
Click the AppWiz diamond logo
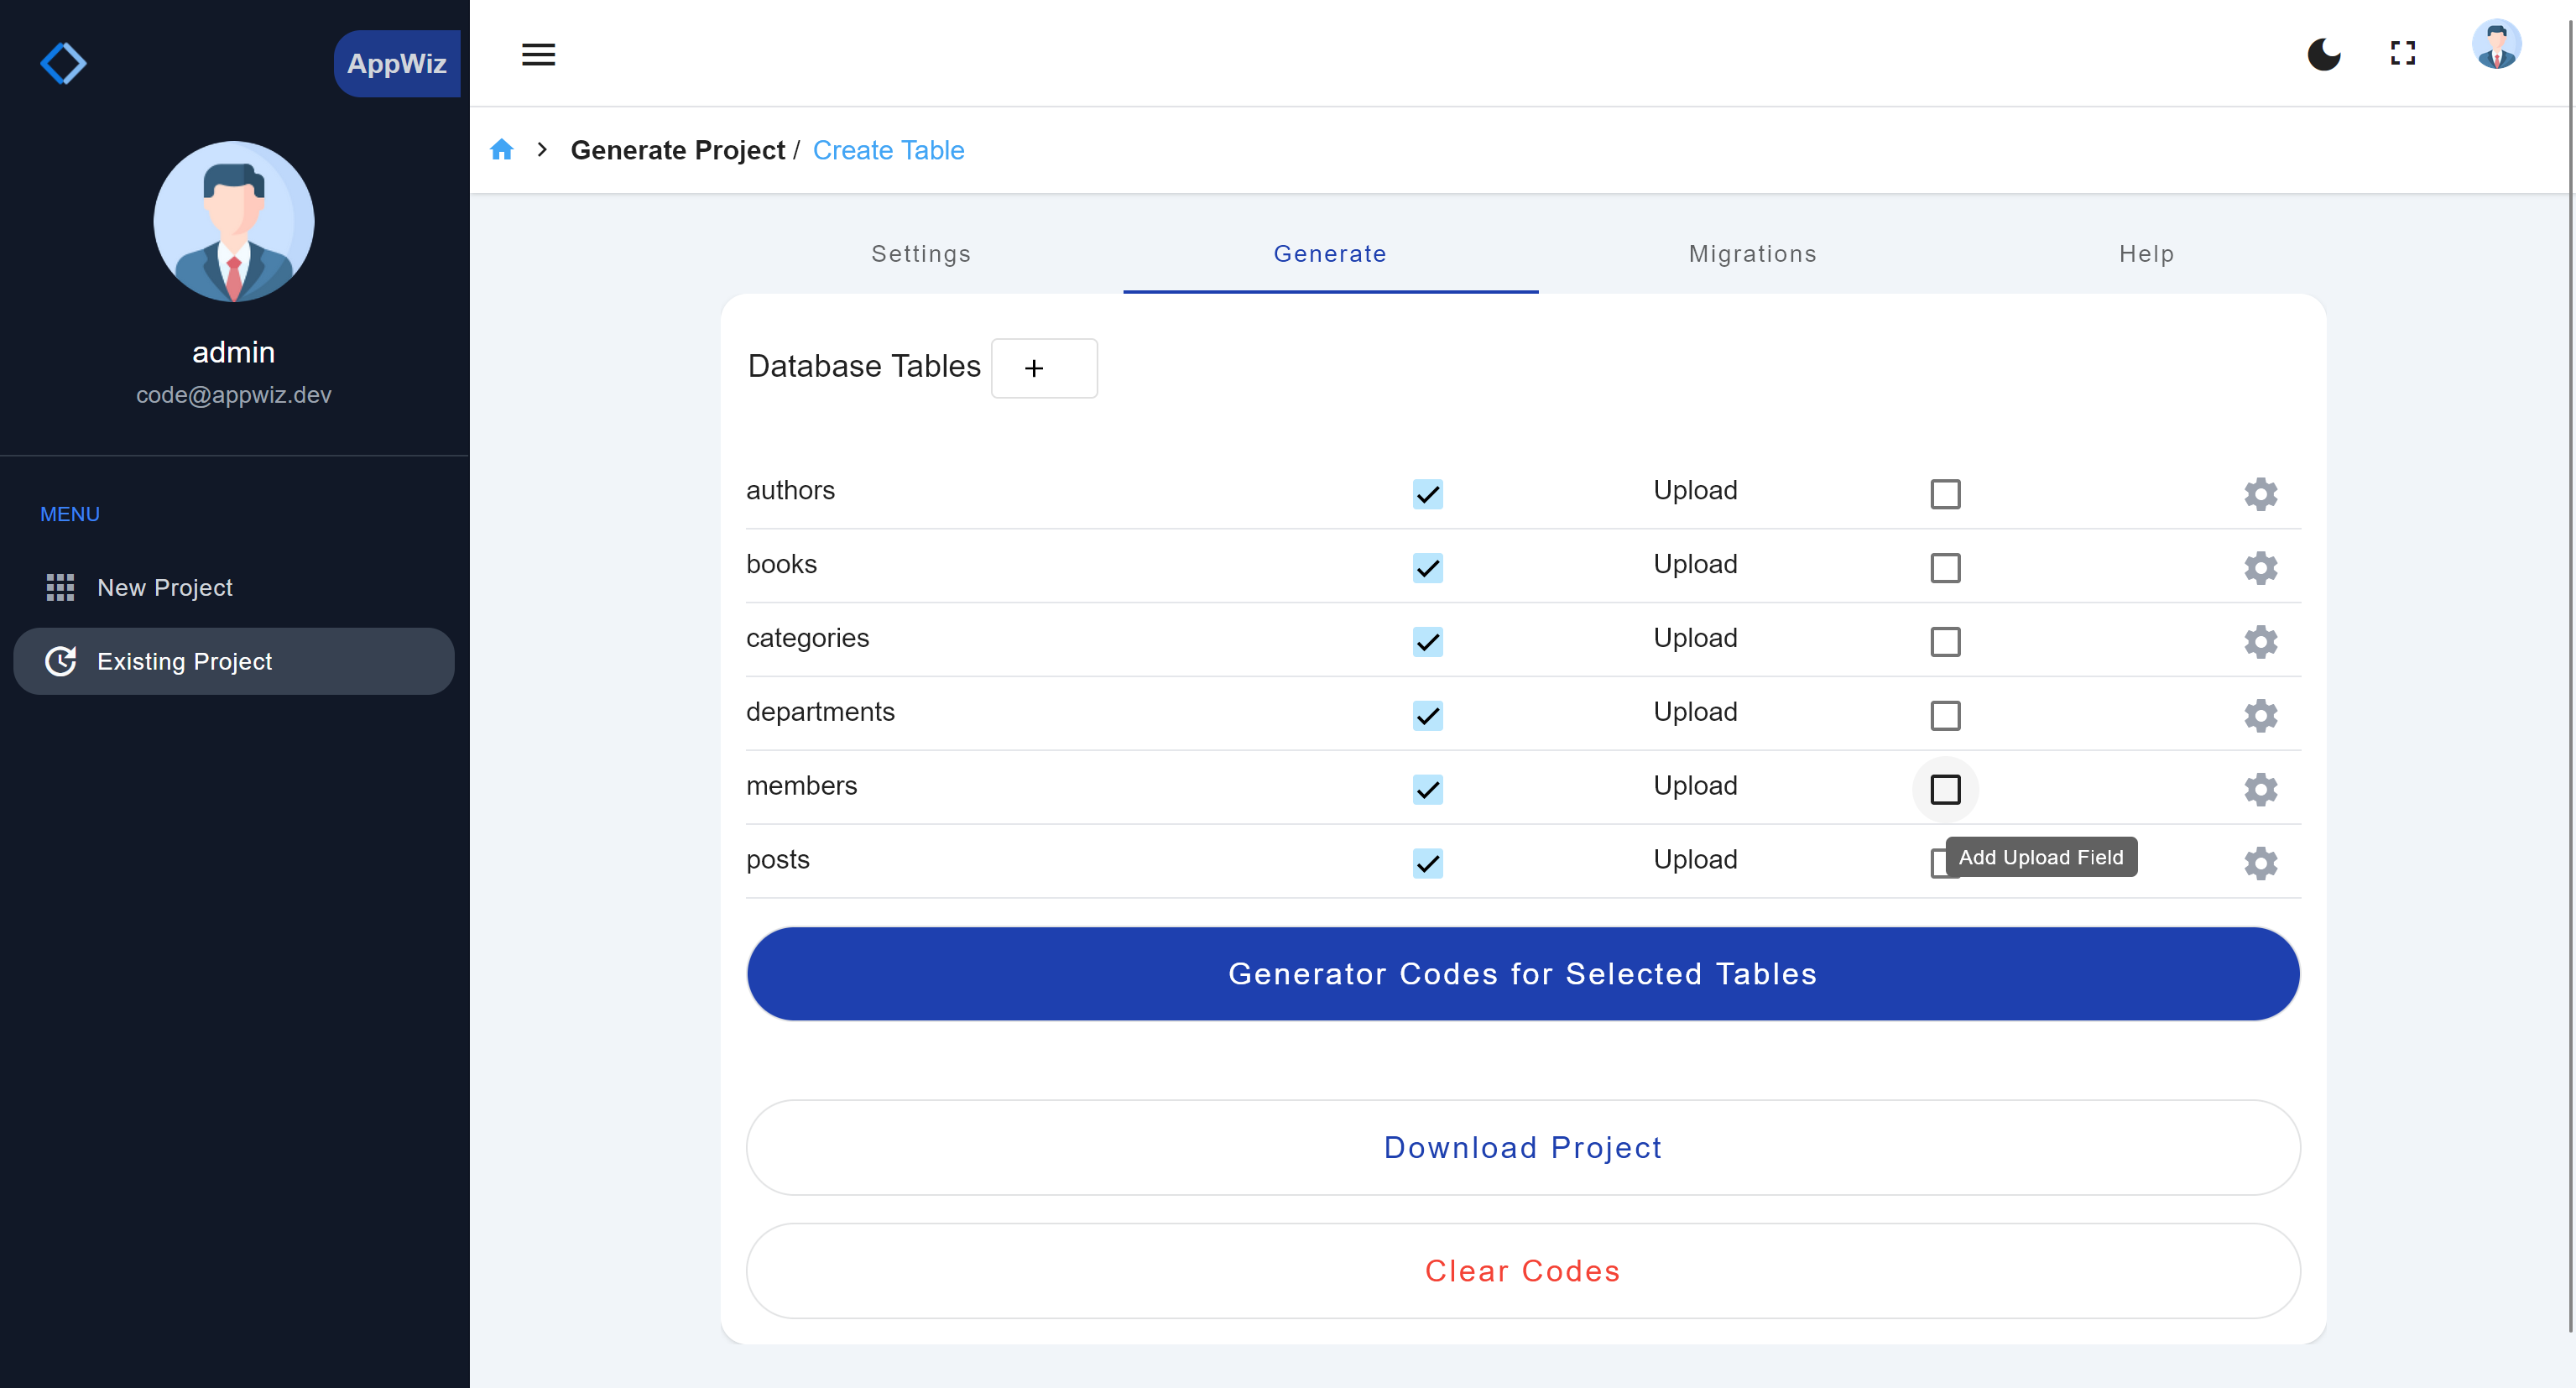coord(63,63)
